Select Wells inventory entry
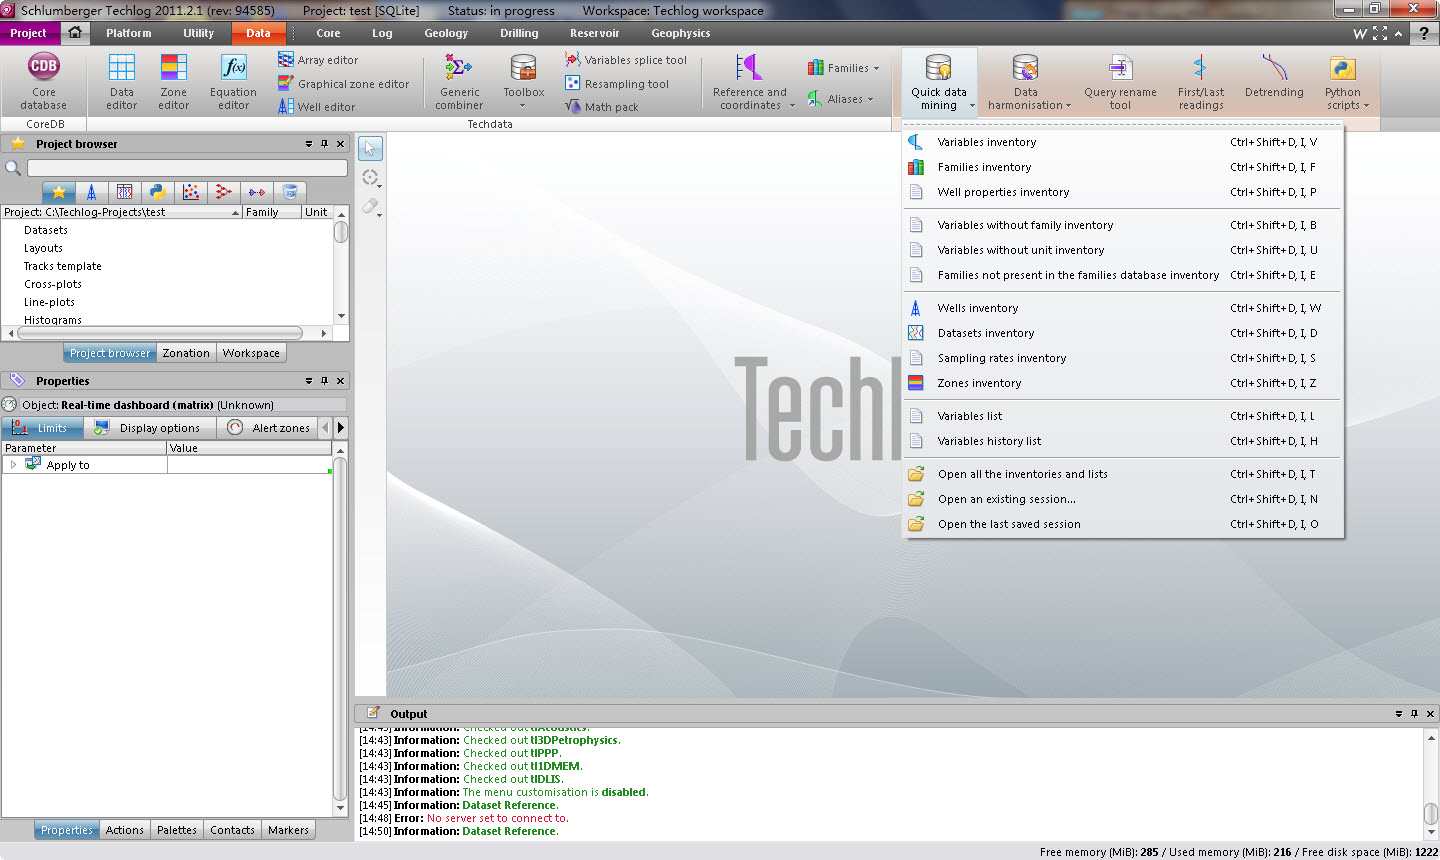The height and width of the screenshot is (860, 1440). point(1122,308)
